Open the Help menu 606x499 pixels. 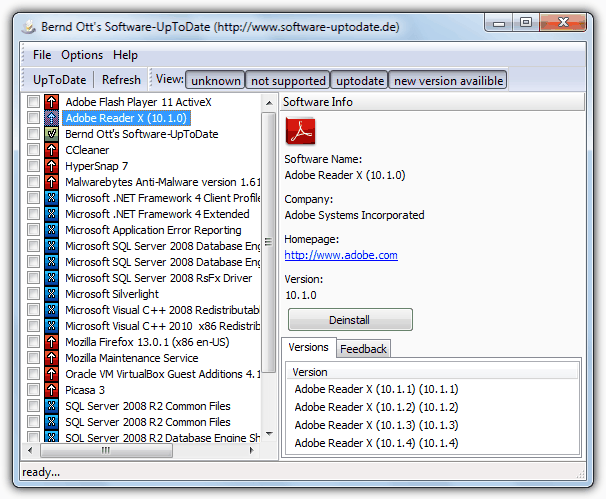tap(125, 55)
